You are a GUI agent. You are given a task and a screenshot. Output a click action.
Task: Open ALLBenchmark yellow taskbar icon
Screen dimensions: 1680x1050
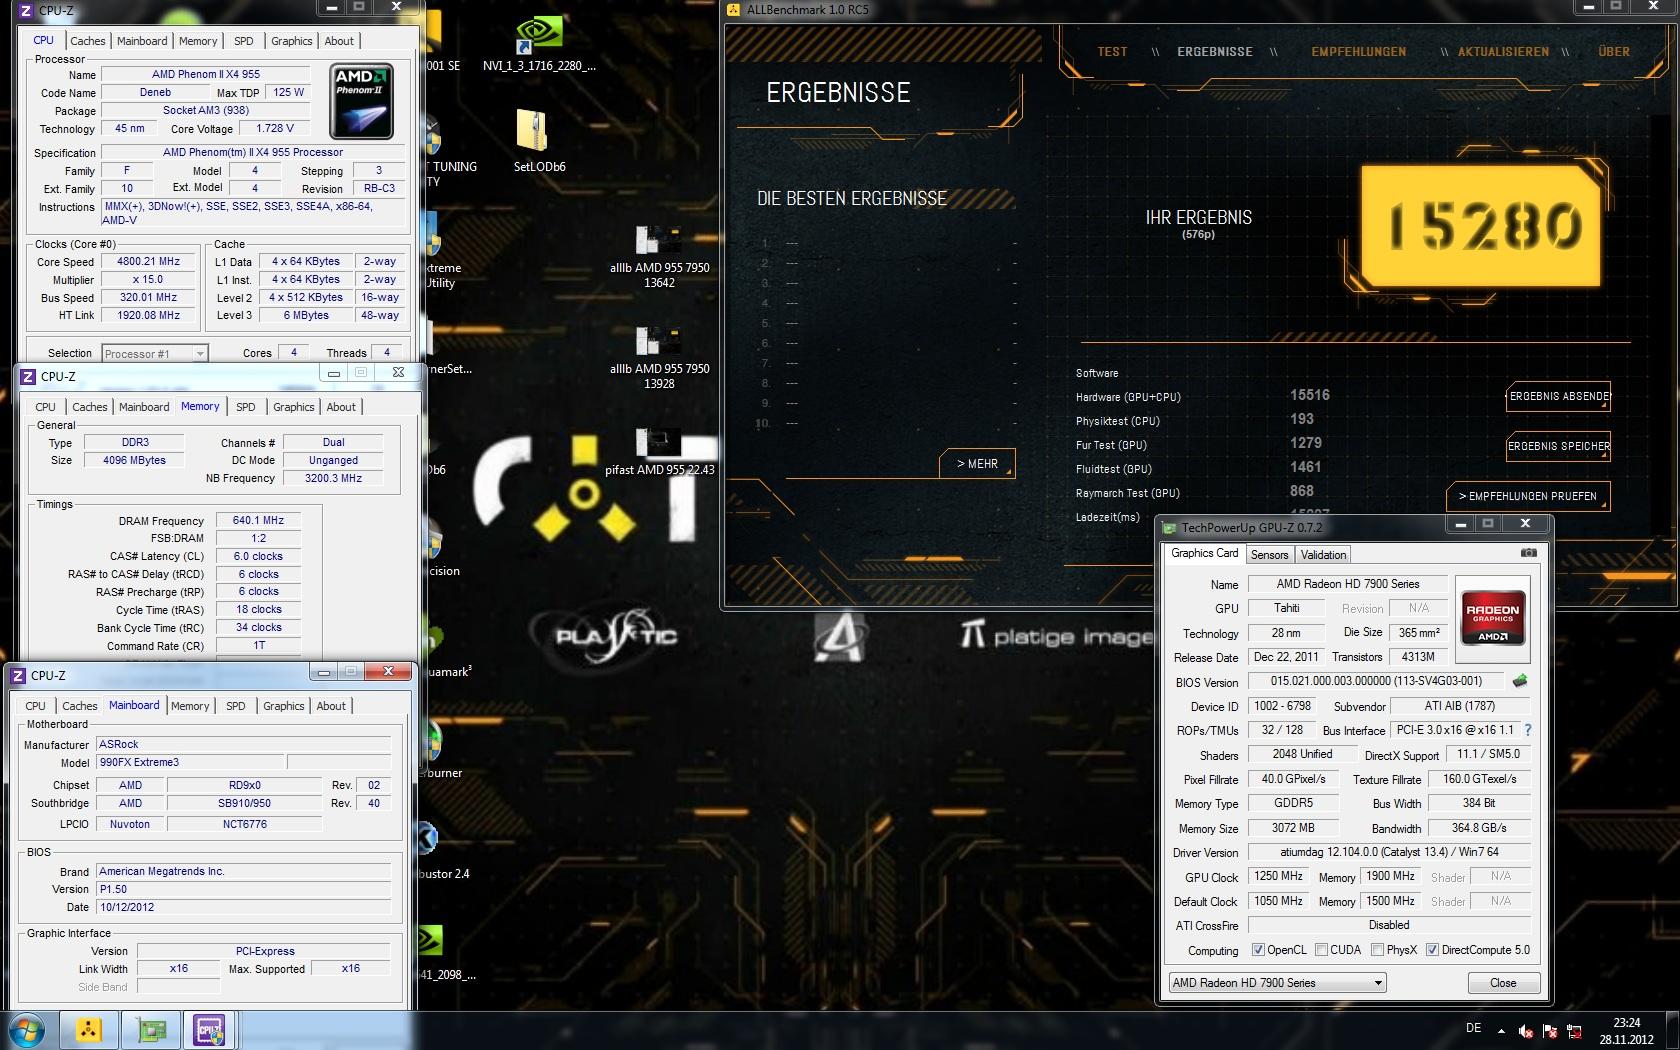click(89, 1030)
